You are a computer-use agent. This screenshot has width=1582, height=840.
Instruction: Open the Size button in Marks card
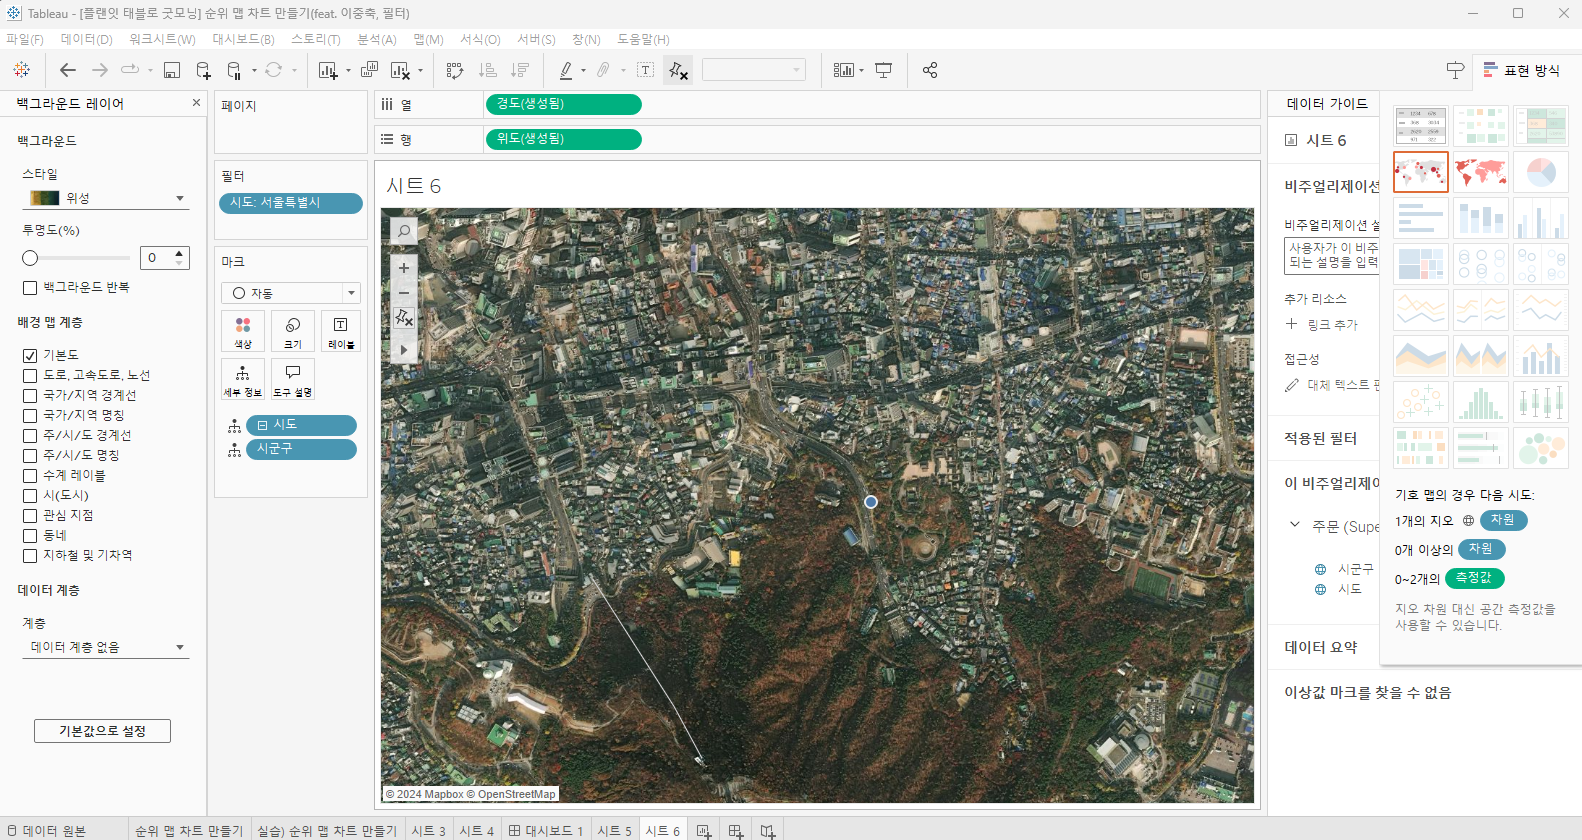click(x=293, y=331)
